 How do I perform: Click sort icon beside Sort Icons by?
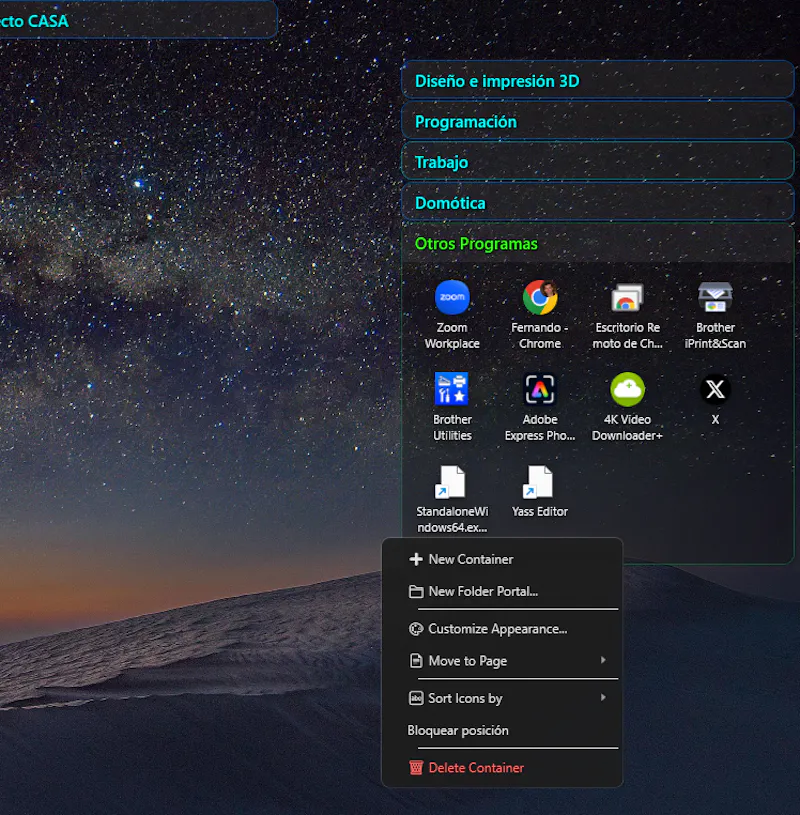pyautogui.click(x=416, y=698)
